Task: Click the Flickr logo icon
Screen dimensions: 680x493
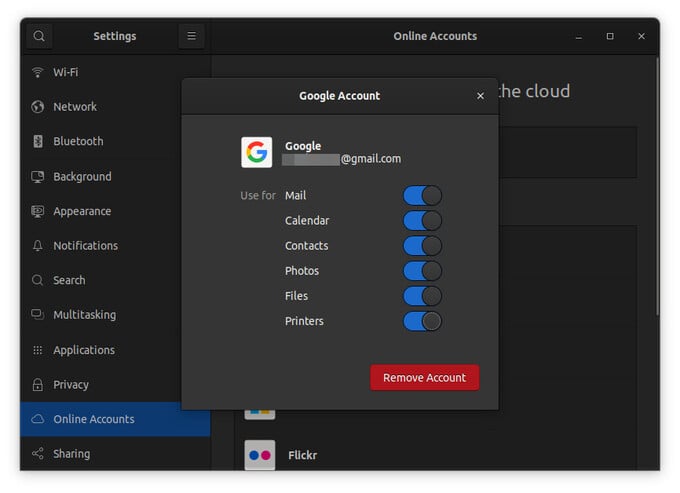Action: point(260,455)
